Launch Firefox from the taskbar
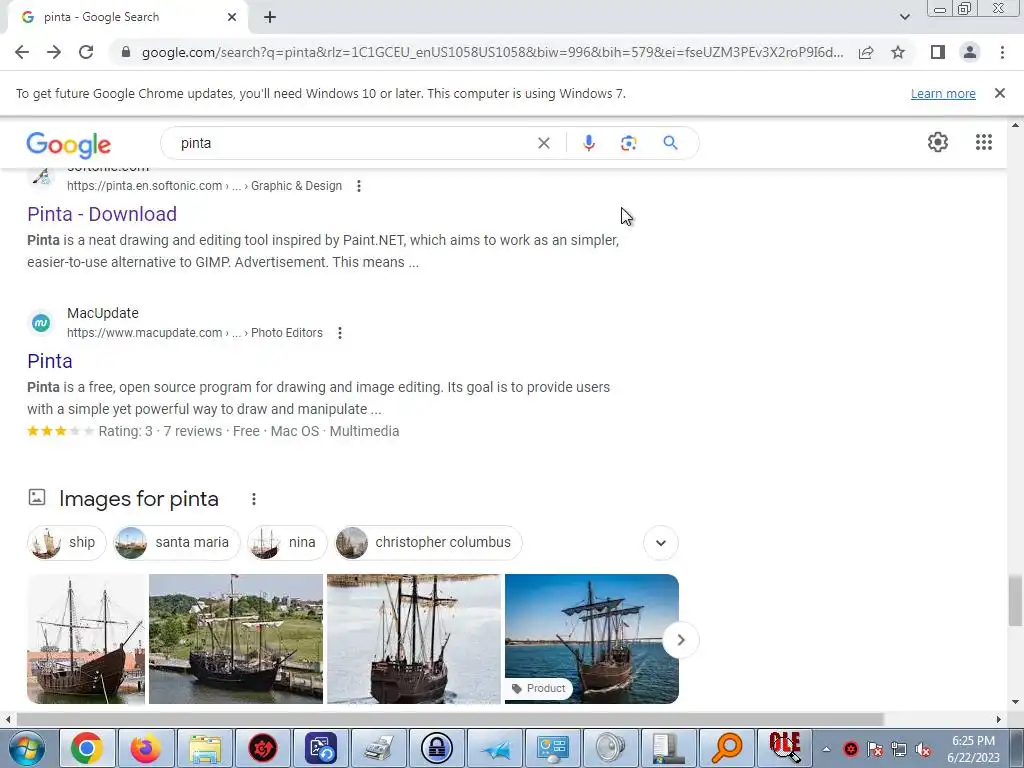The height and width of the screenshot is (768, 1024). click(x=145, y=748)
